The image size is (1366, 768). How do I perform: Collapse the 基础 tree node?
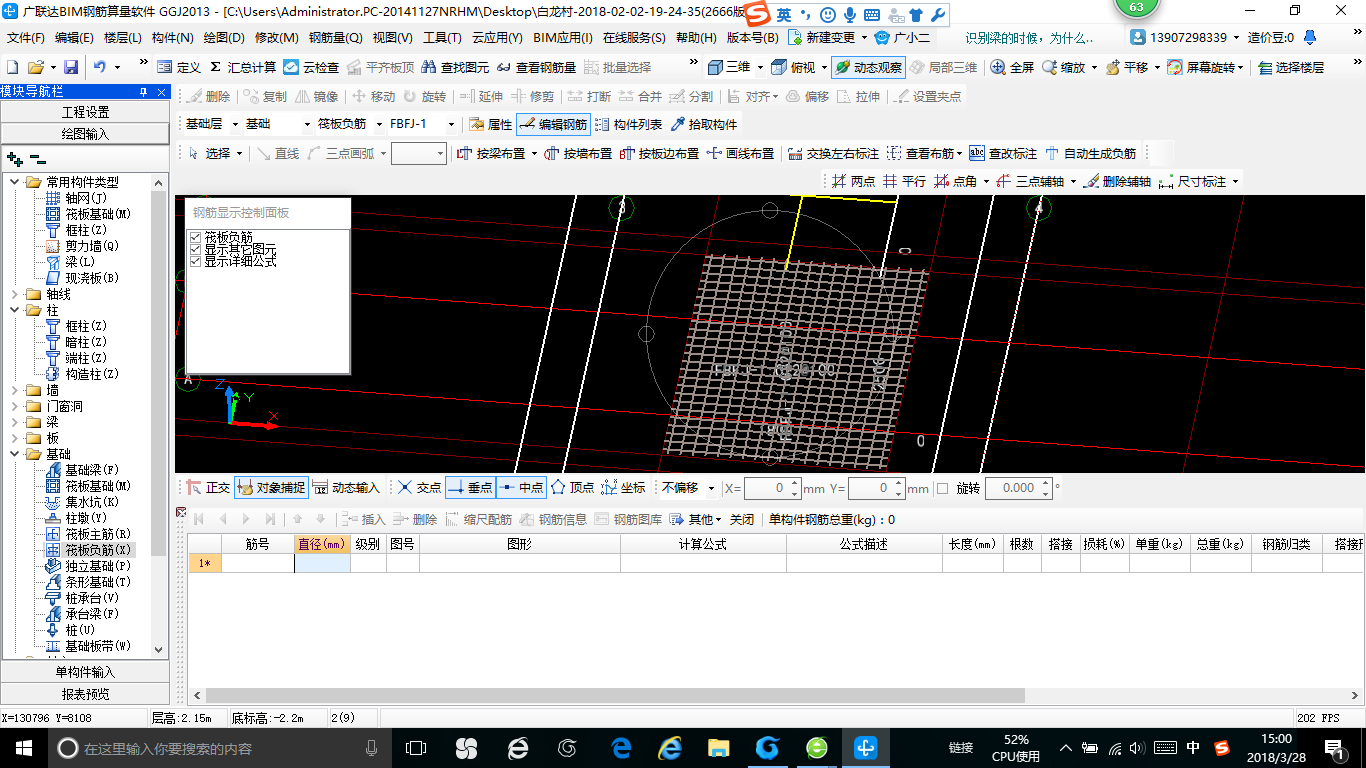14,454
